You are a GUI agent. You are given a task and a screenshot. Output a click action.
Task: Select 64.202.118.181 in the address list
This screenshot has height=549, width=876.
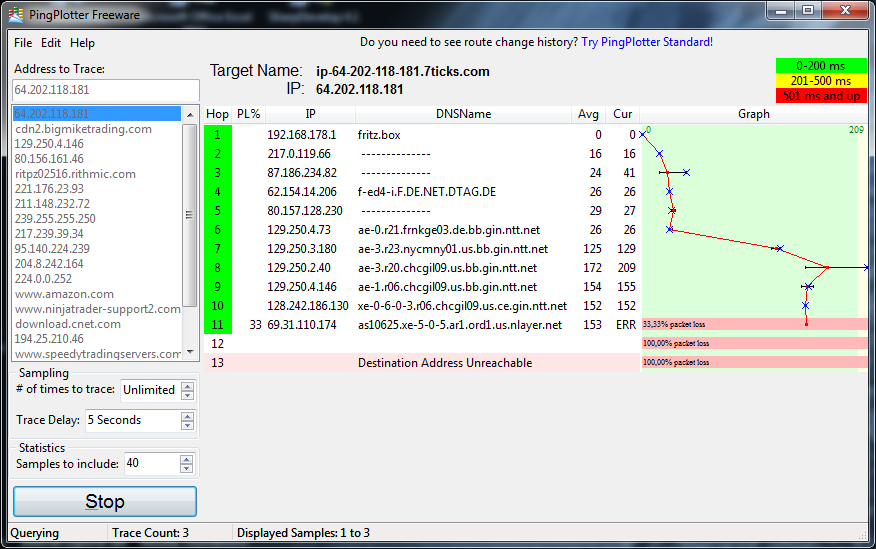tap(97, 114)
